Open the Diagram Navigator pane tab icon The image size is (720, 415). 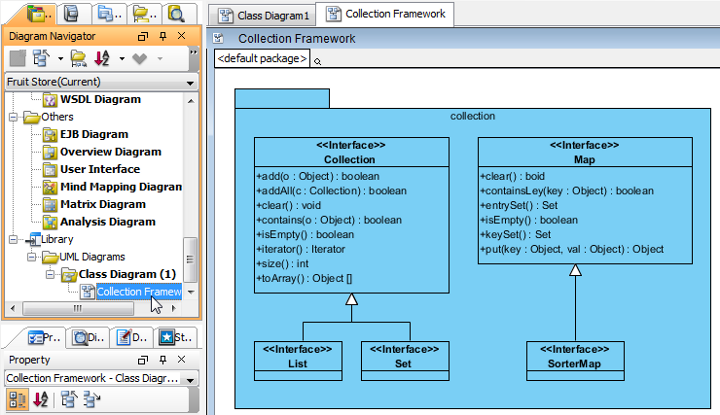tap(37, 14)
